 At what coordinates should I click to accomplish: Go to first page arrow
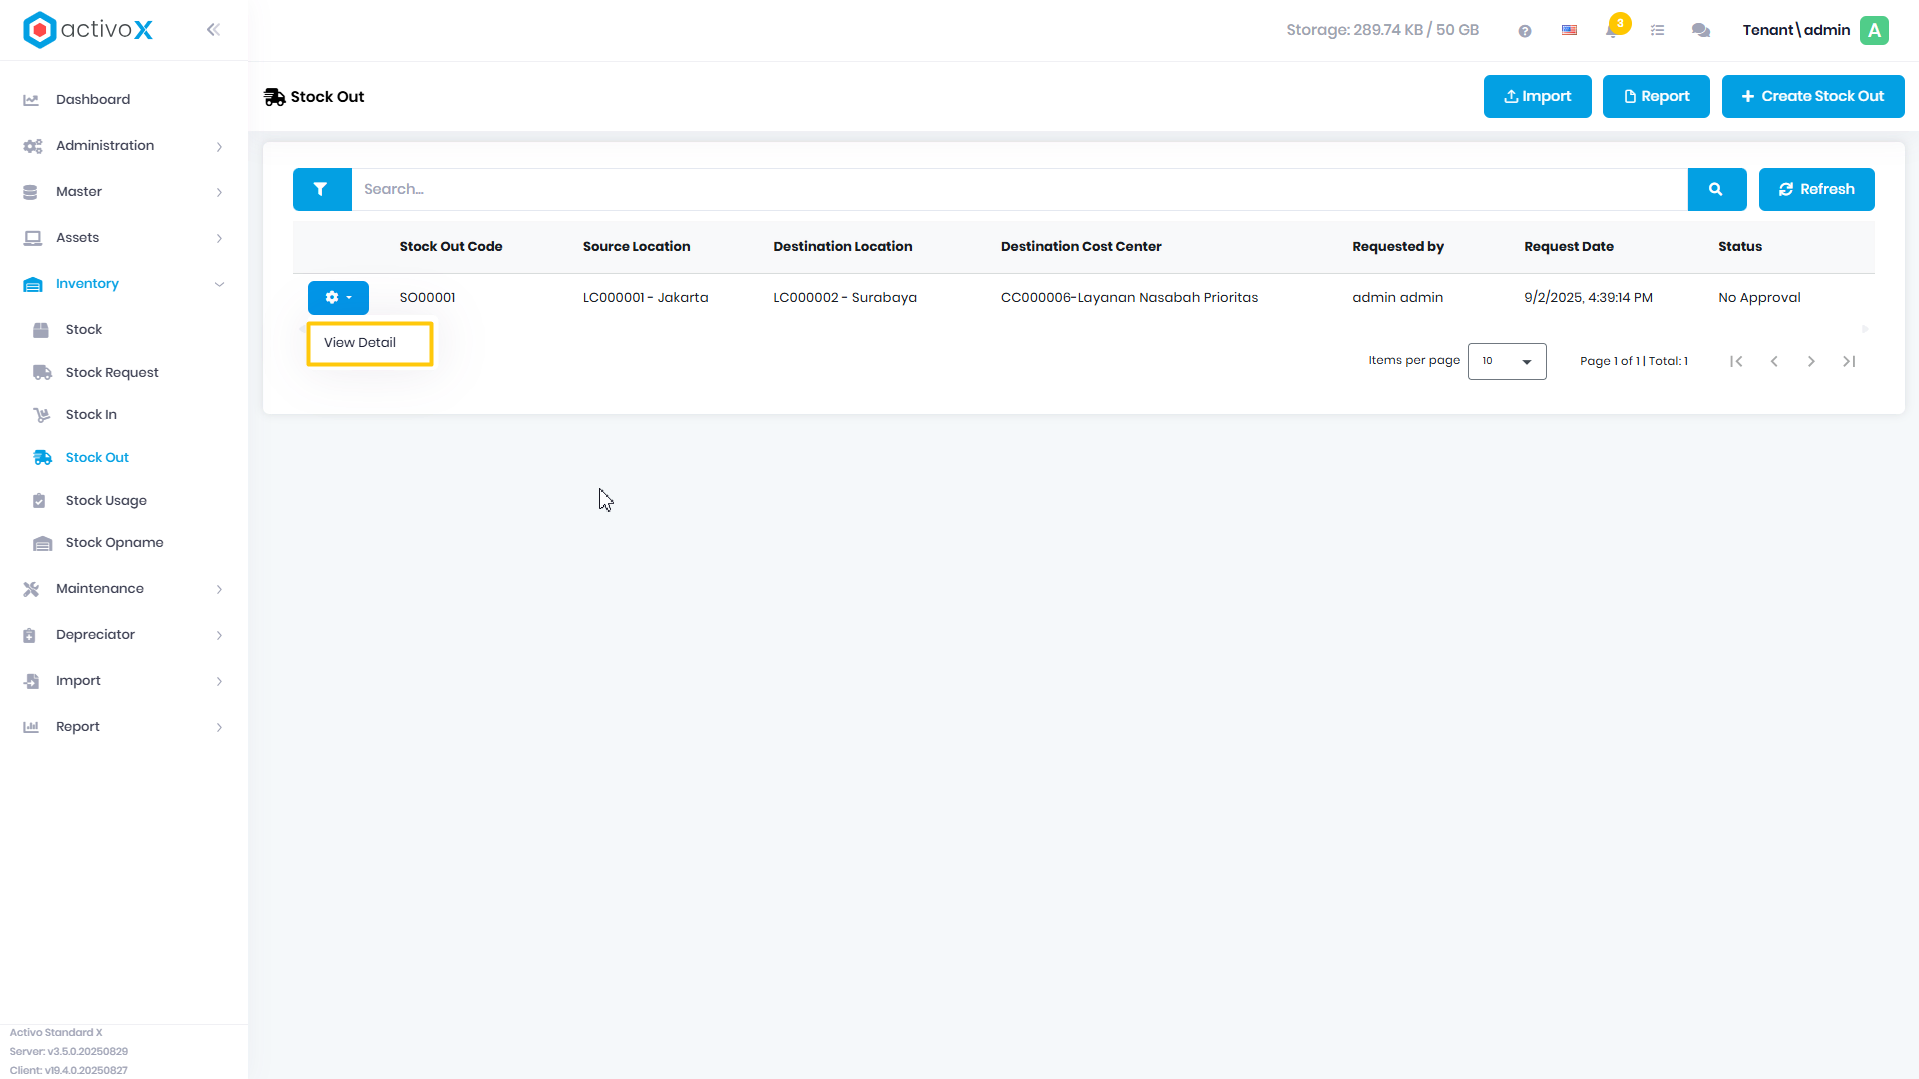click(x=1736, y=361)
